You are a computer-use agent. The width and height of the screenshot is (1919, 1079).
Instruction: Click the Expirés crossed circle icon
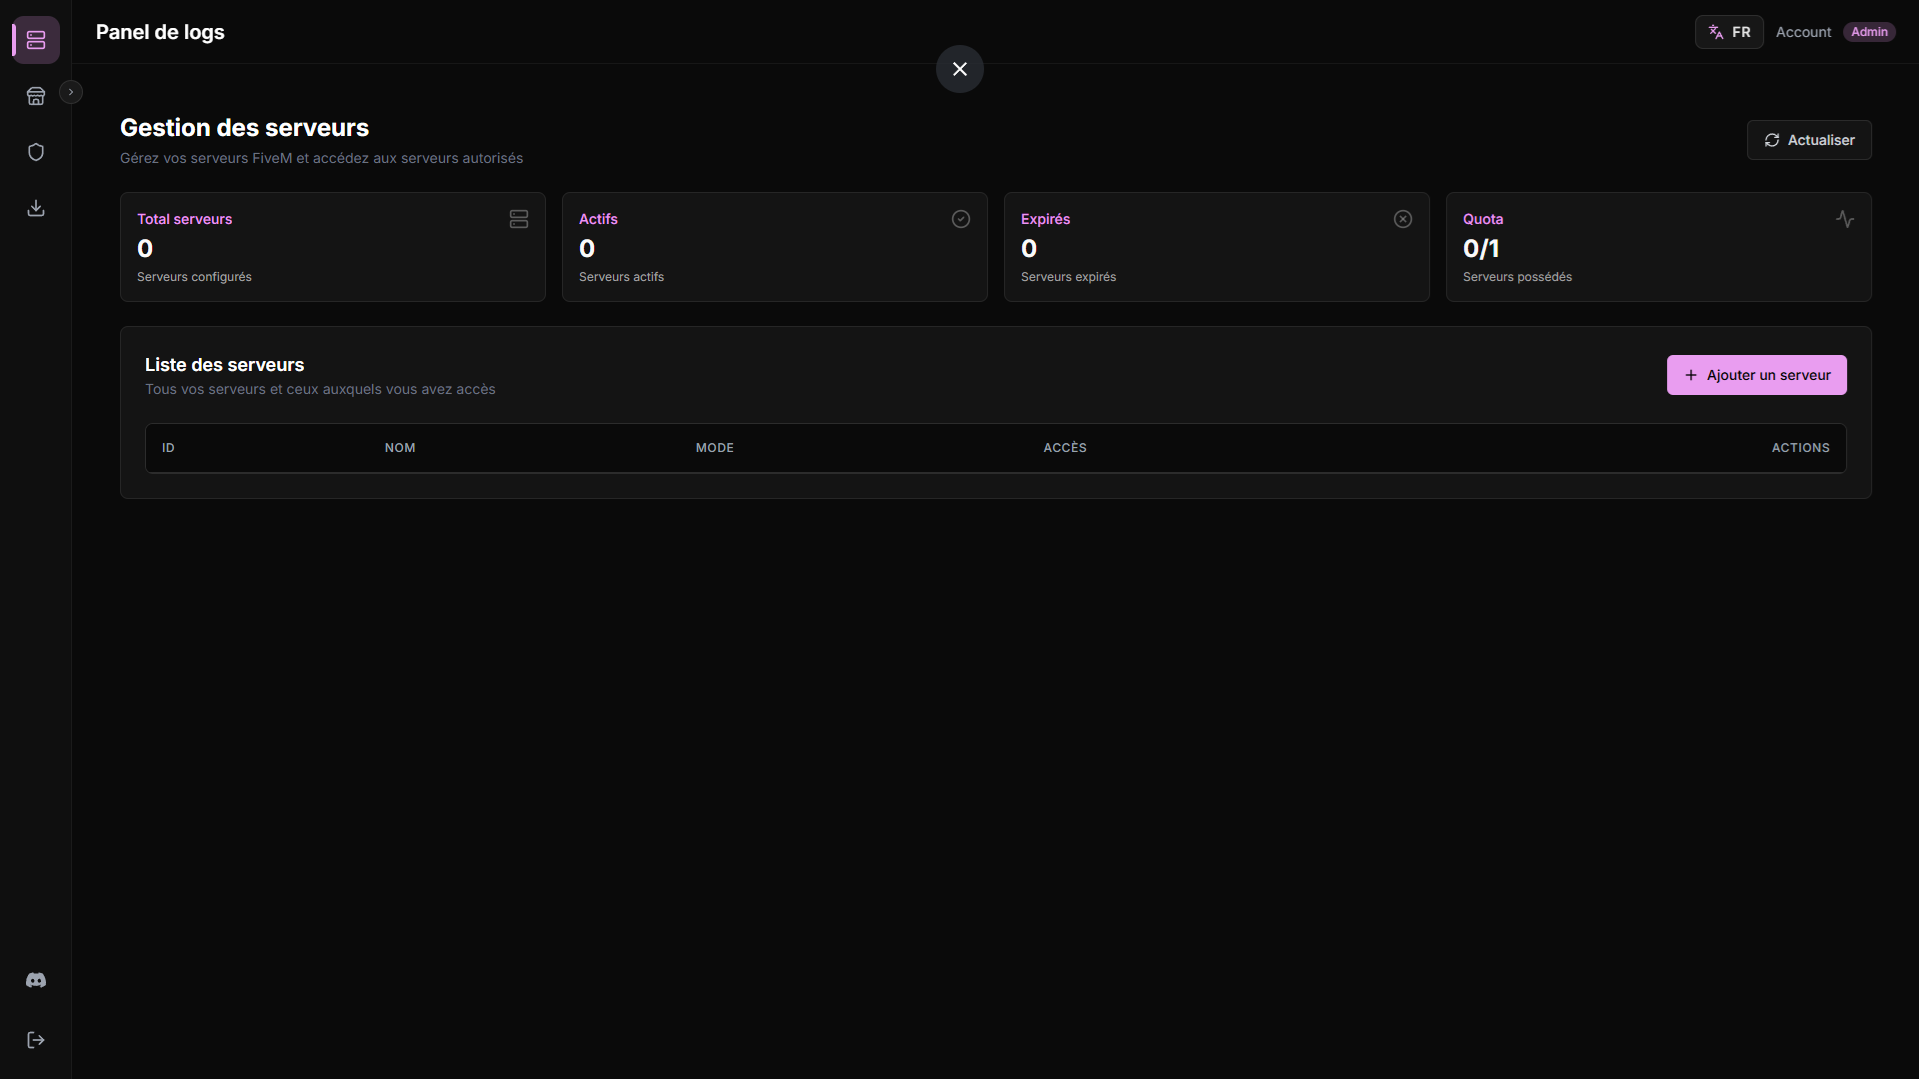click(x=1403, y=219)
